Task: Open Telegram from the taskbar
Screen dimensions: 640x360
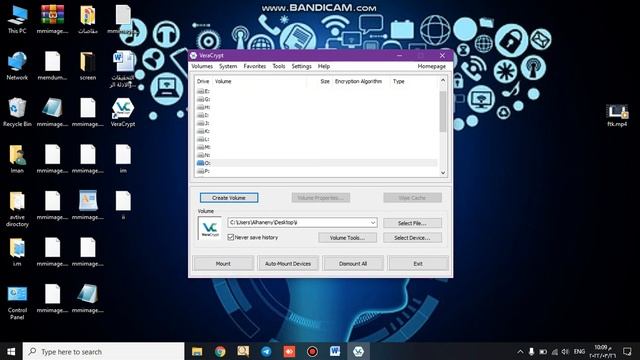Action: click(x=266, y=351)
